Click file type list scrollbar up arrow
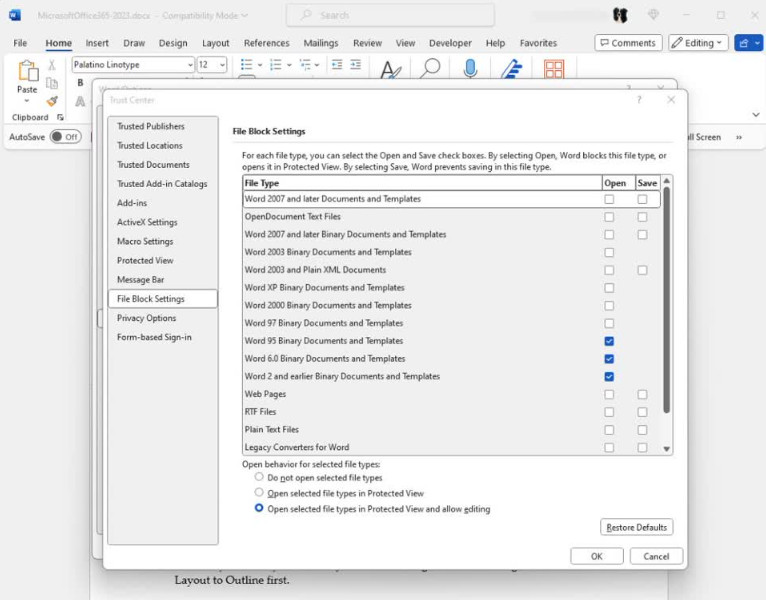 (666, 181)
